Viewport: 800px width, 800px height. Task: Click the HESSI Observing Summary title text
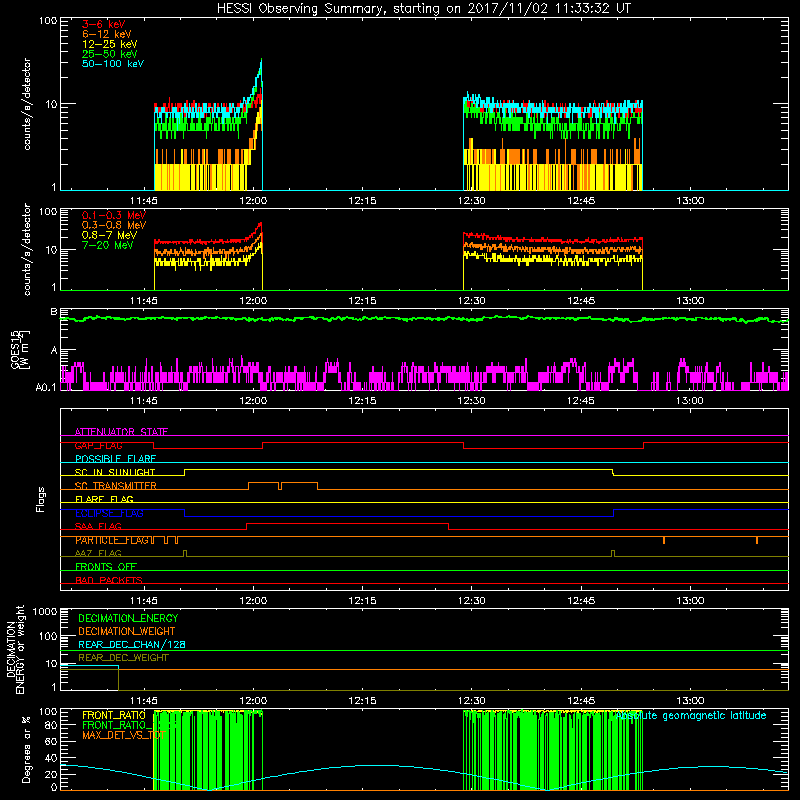[423, 9]
